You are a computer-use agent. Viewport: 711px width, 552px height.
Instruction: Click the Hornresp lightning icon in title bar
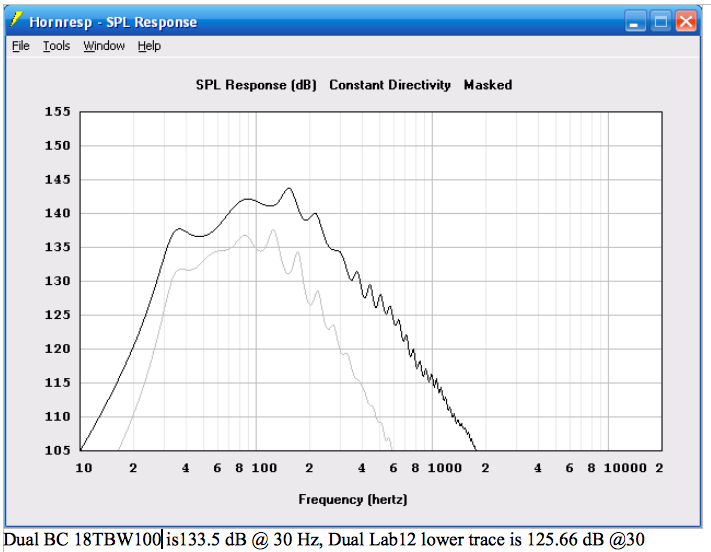pos(17,20)
